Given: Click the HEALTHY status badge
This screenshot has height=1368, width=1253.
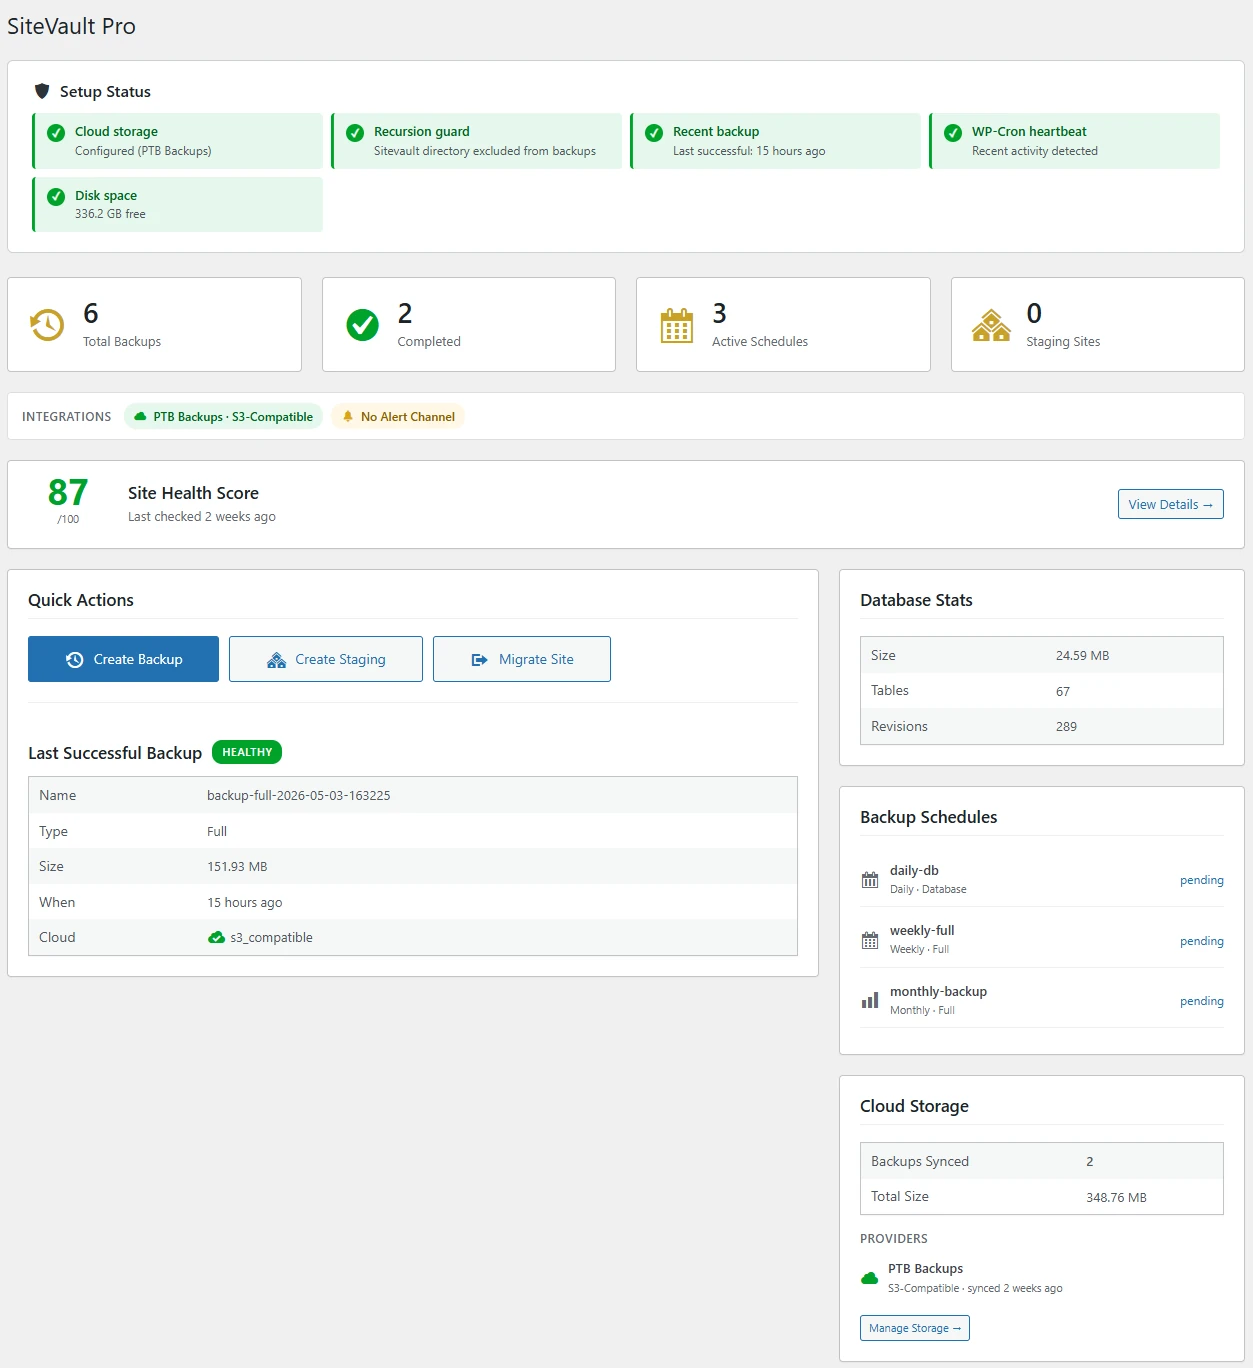Looking at the screenshot, I should click(247, 752).
